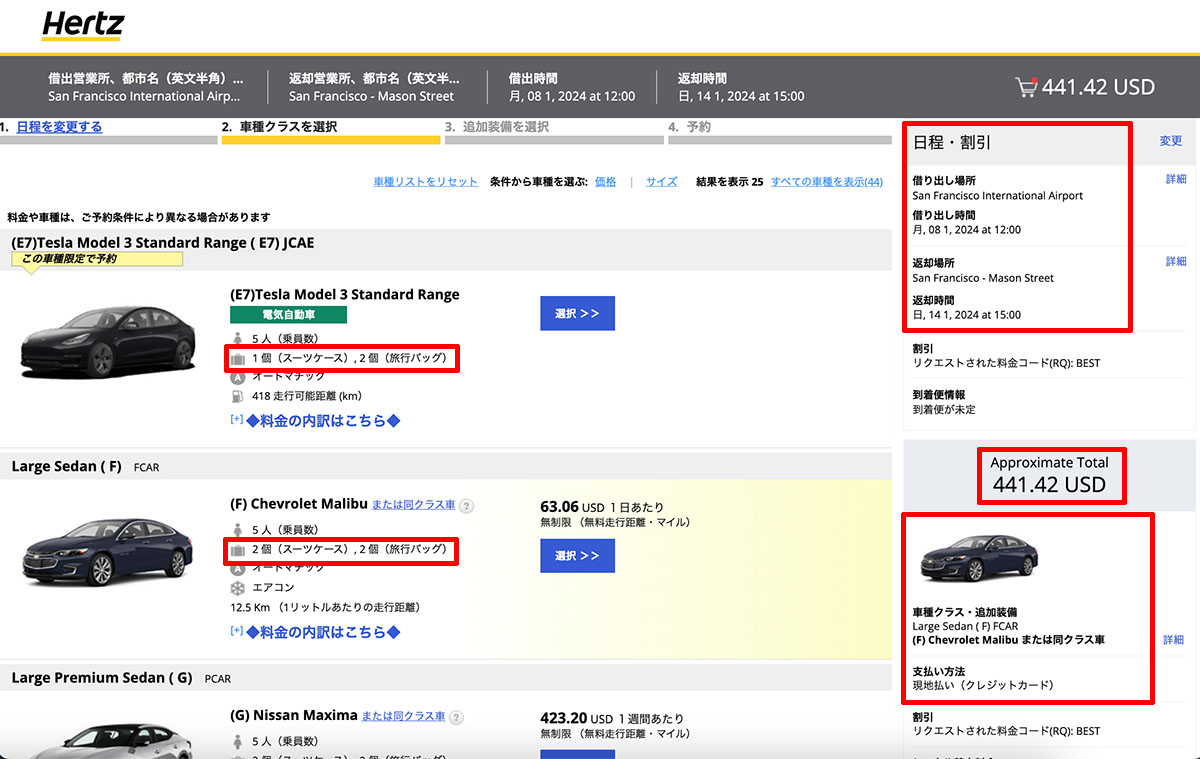This screenshot has width=1200, height=759.
Task: Click the Hertz logo
Action: pyautogui.click(x=83, y=26)
